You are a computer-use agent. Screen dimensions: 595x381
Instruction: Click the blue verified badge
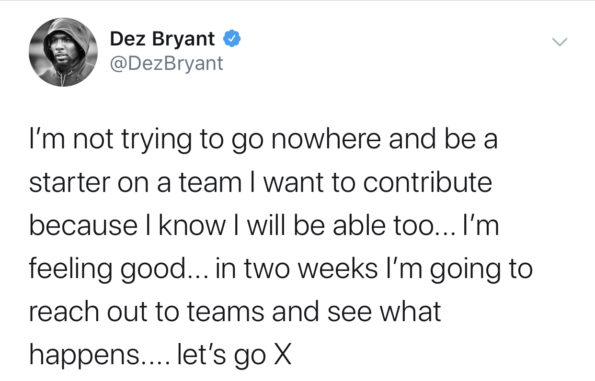pyautogui.click(x=231, y=39)
